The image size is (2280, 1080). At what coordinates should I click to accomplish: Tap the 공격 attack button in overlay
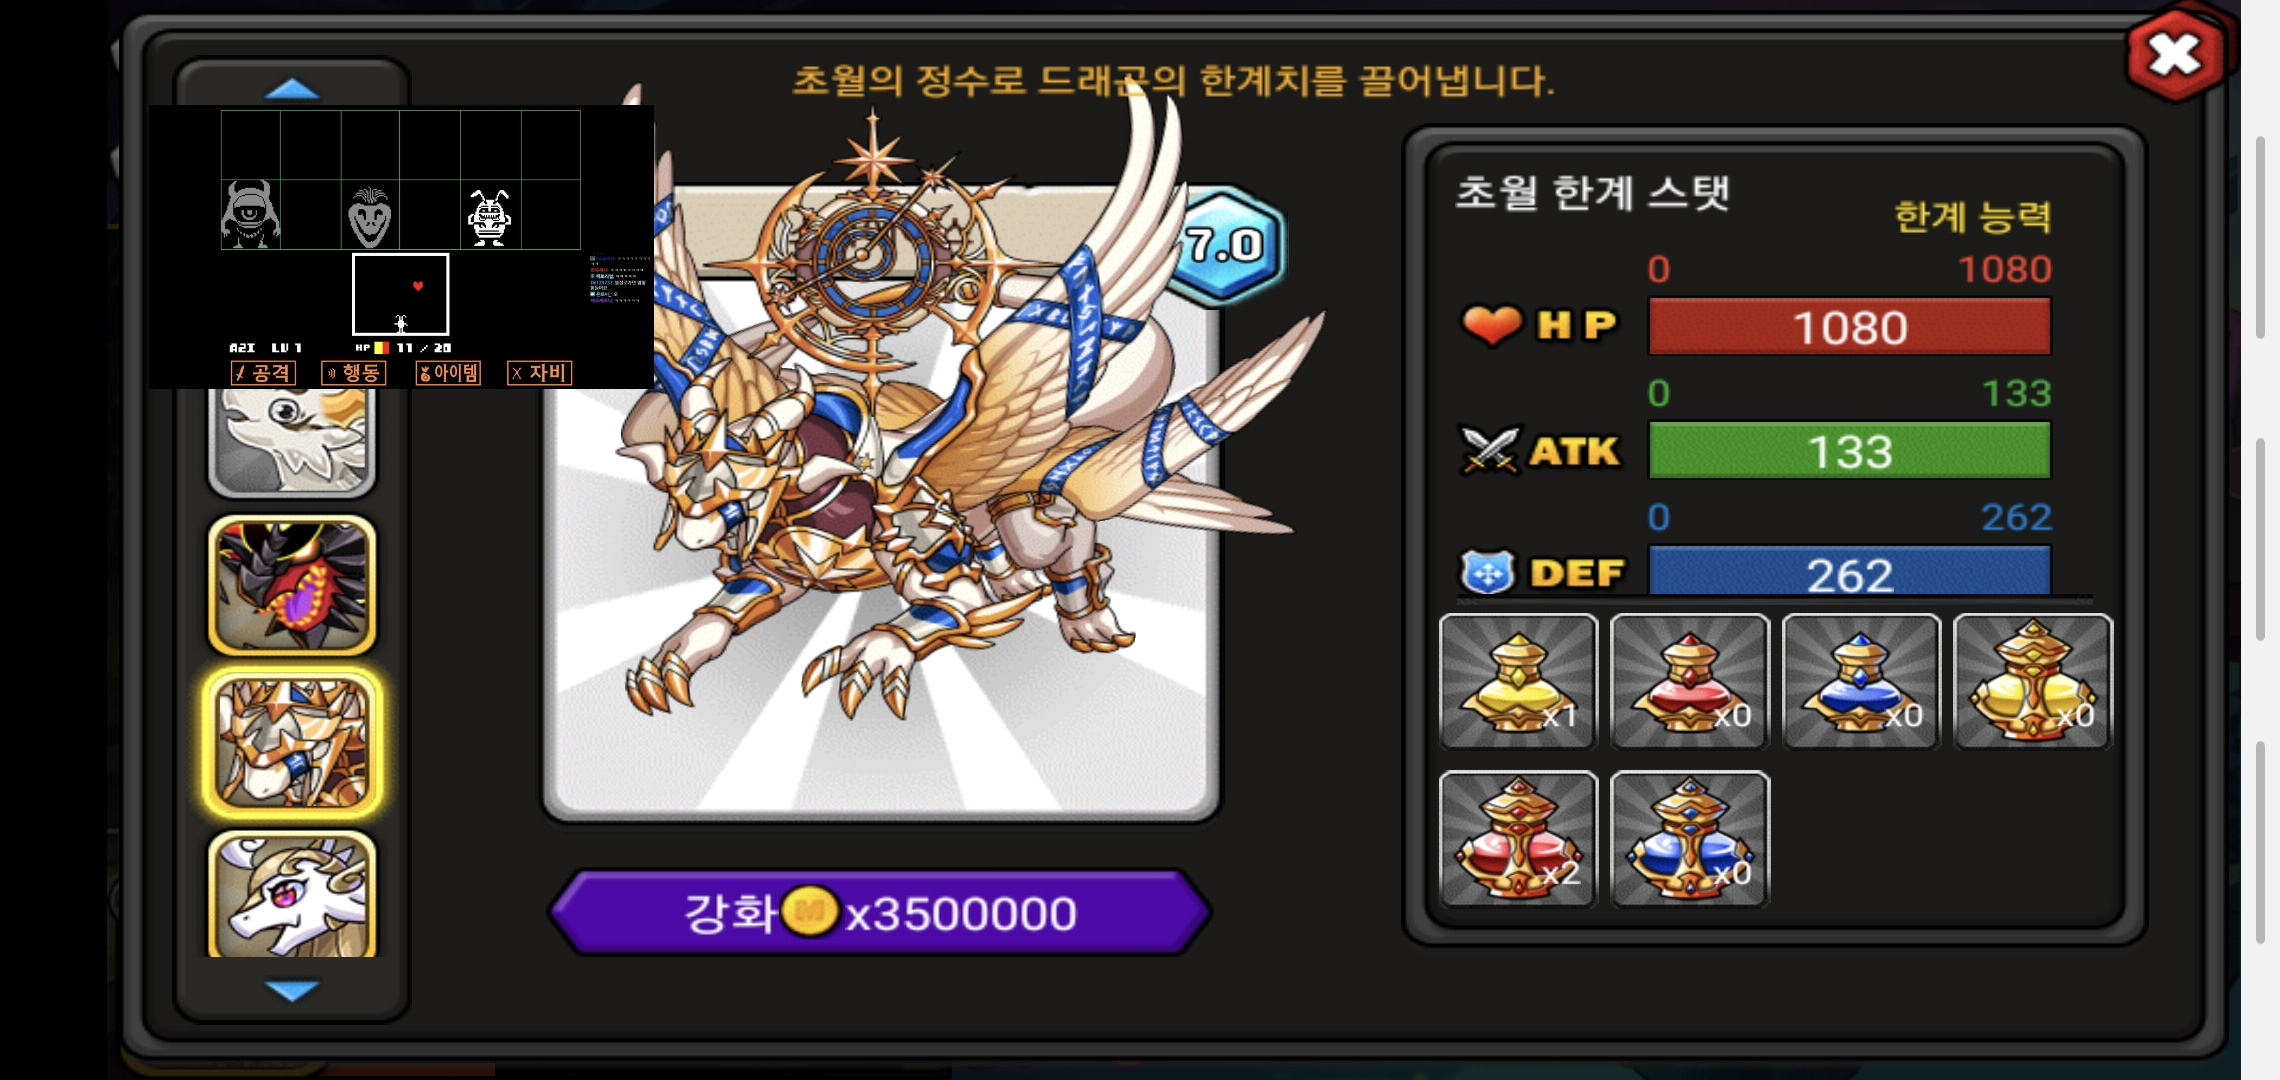click(263, 373)
